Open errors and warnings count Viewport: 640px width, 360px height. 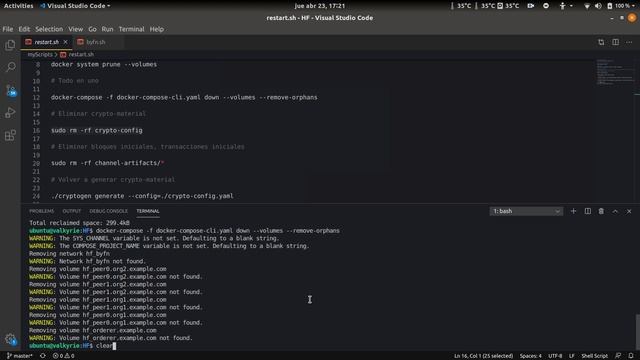63,356
